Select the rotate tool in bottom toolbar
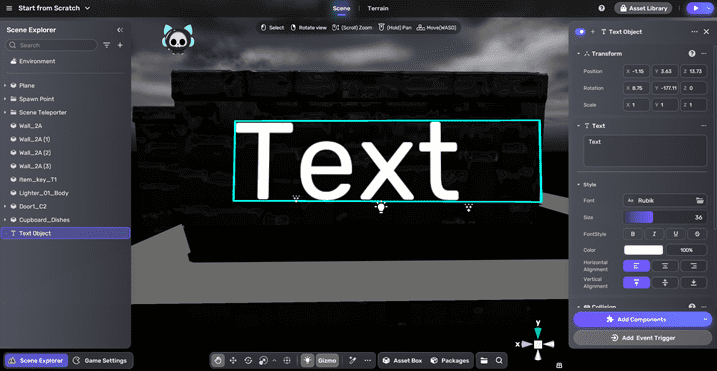Viewport: 717px width, 371px height. click(x=248, y=360)
